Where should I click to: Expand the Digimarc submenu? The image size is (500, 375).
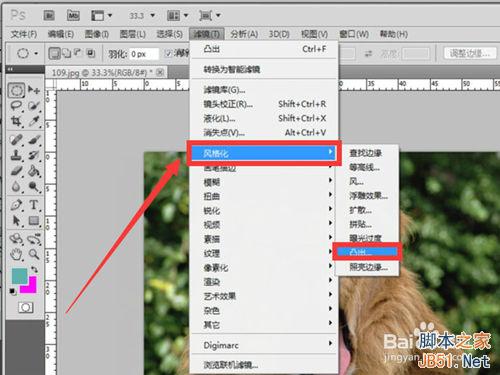(x=264, y=345)
